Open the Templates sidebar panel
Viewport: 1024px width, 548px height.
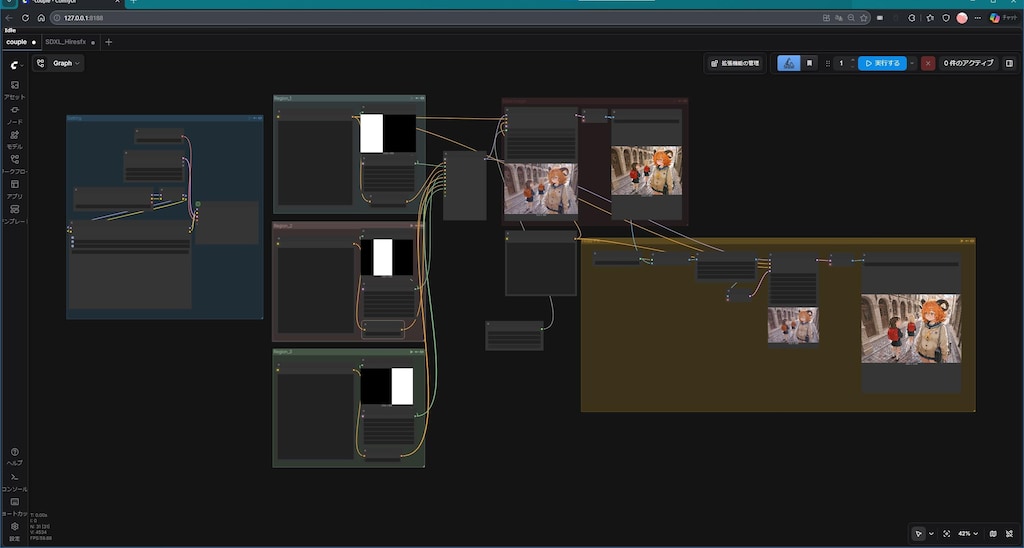tap(14, 214)
